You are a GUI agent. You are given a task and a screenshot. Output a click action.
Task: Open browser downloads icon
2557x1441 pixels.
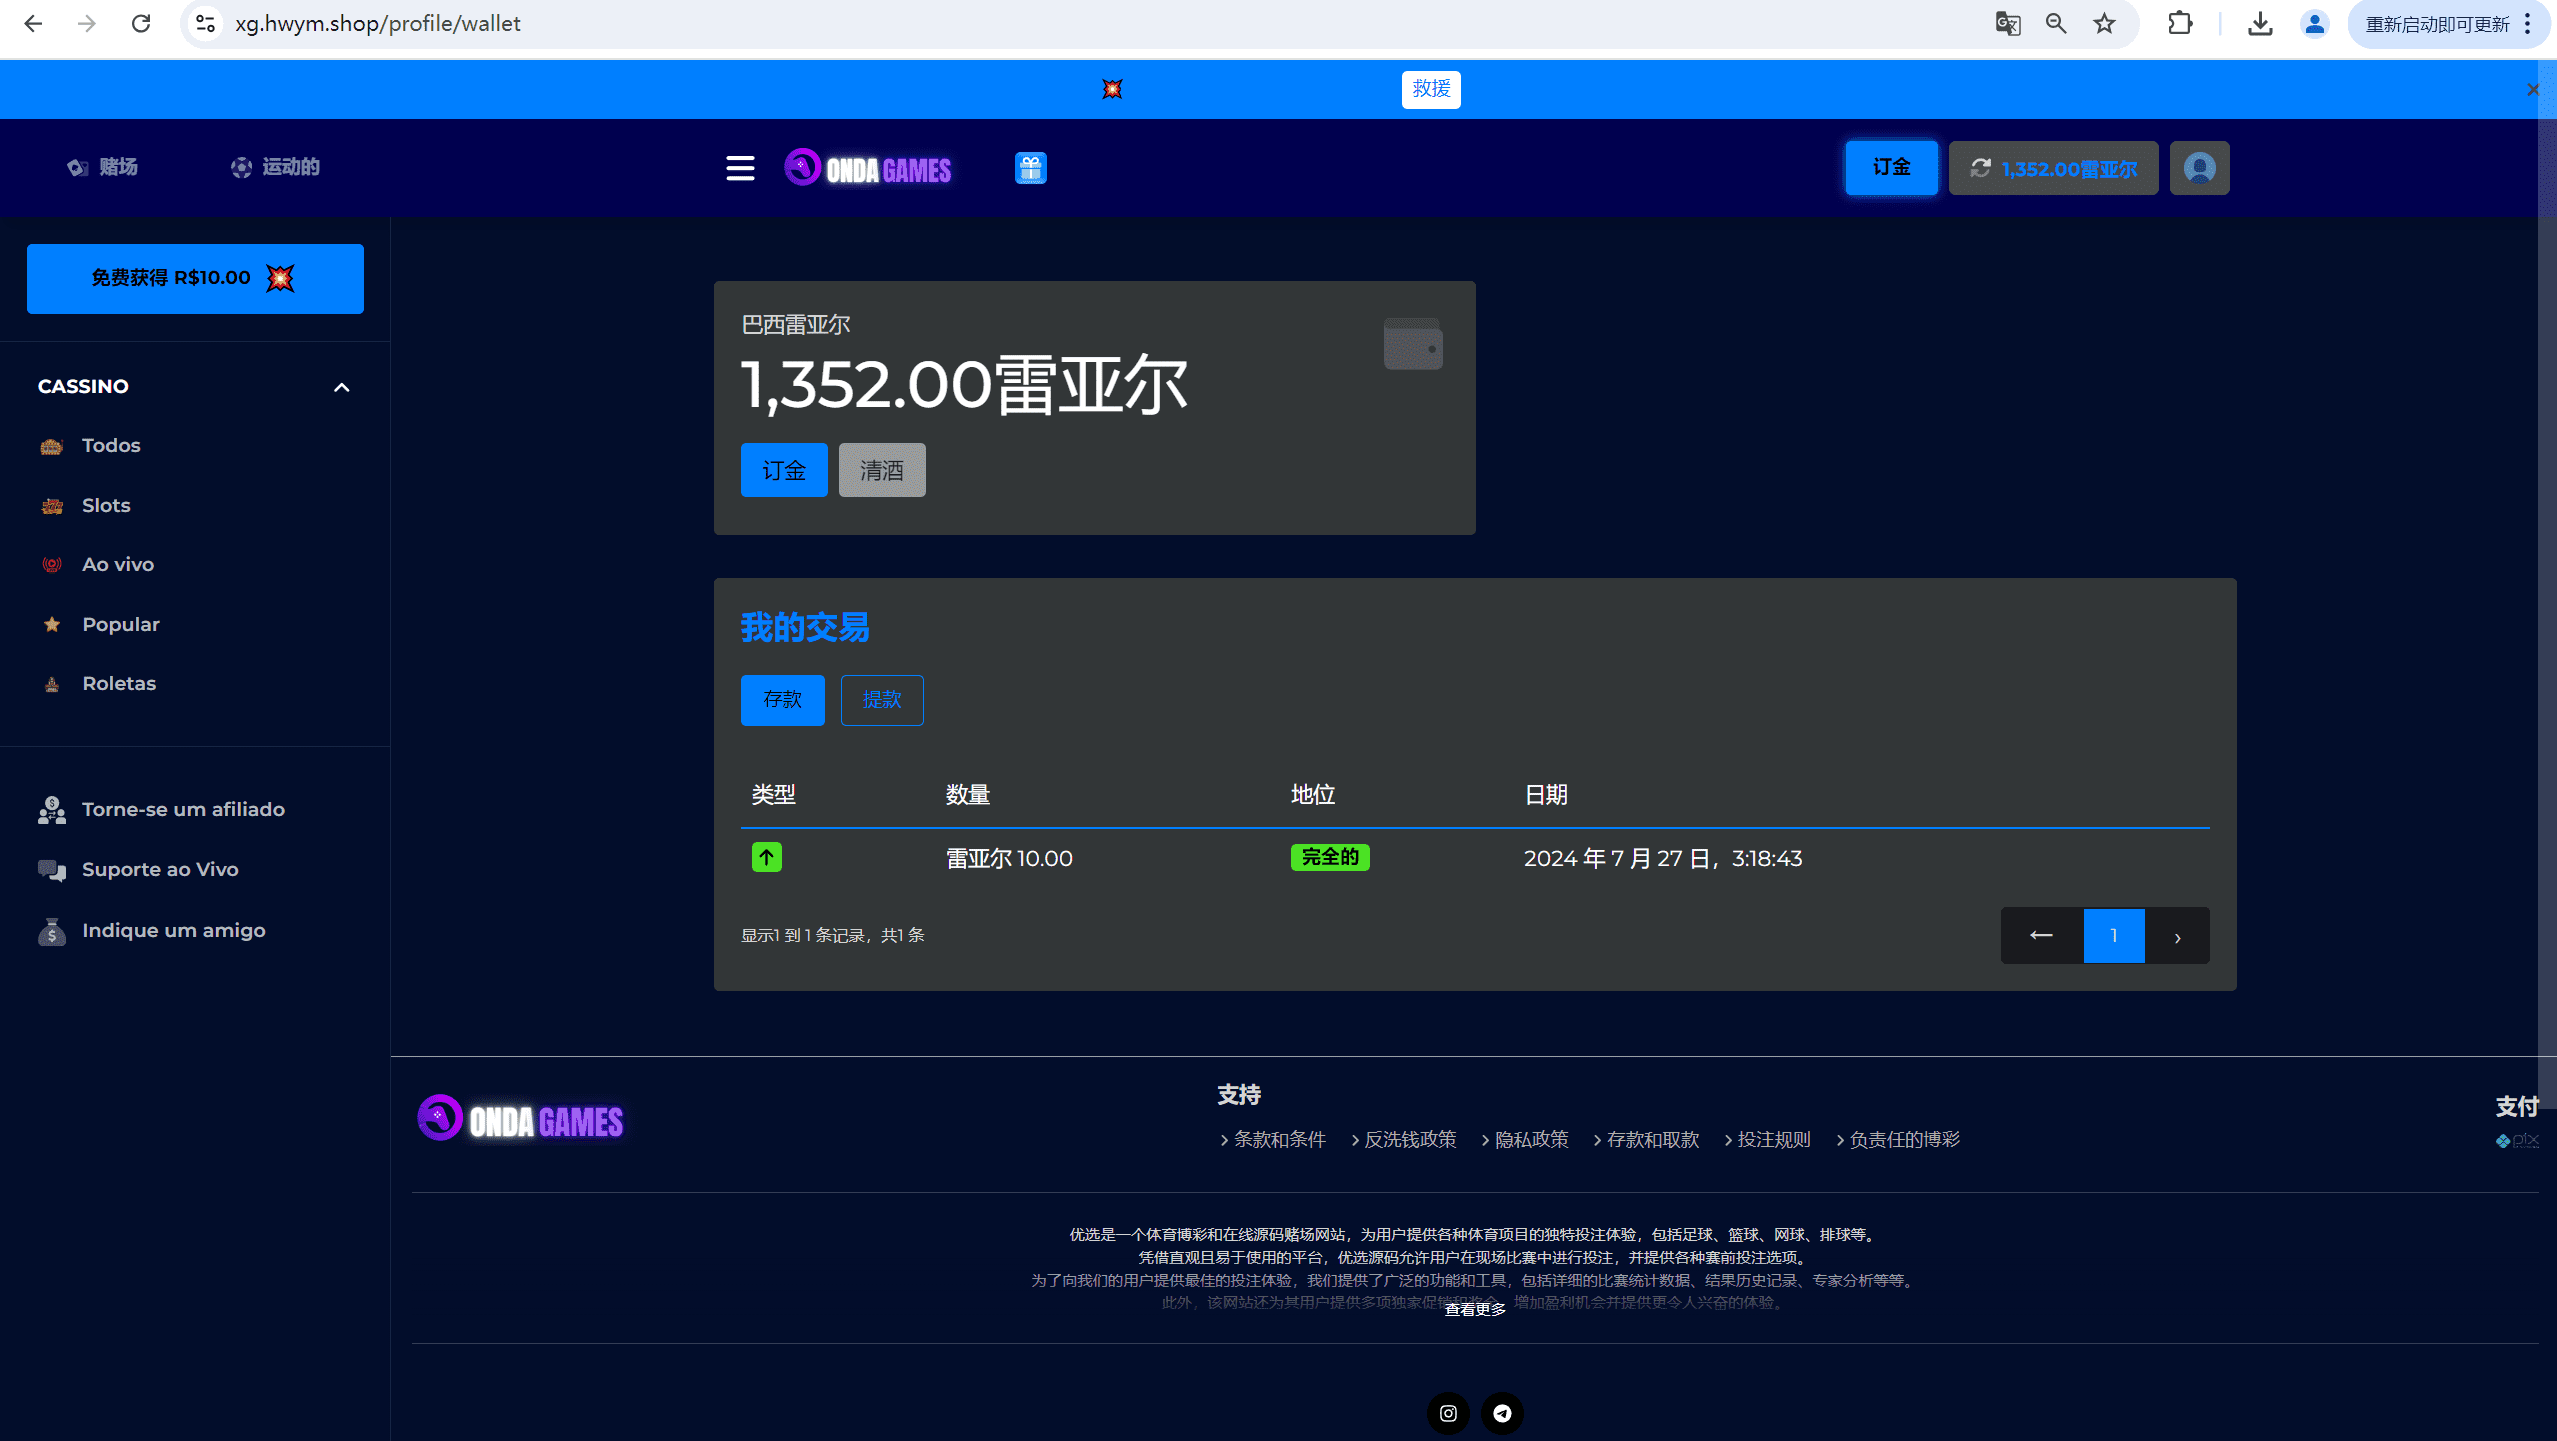click(x=2259, y=24)
